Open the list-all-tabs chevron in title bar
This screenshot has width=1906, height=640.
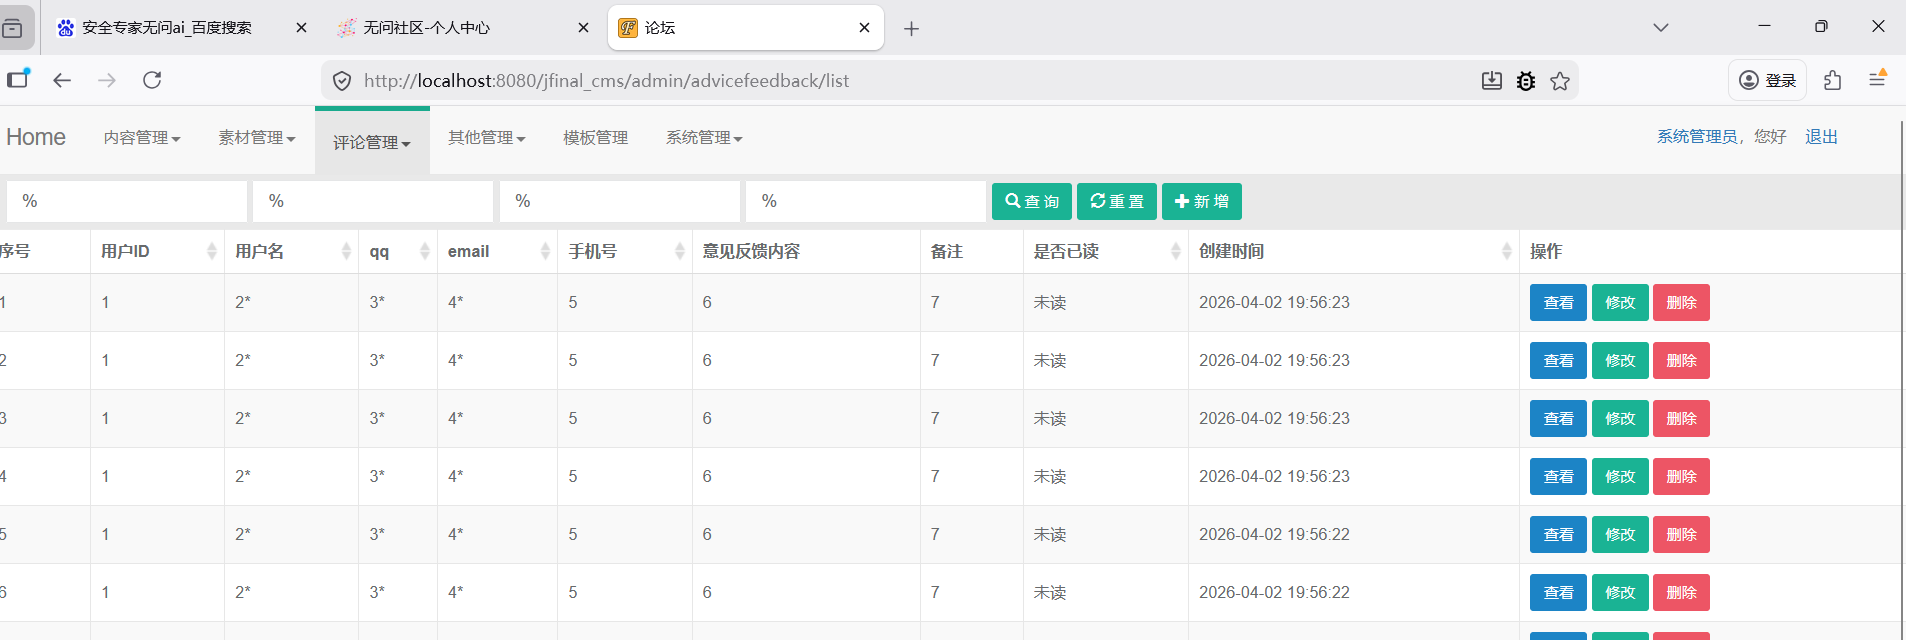tap(1661, 27)
